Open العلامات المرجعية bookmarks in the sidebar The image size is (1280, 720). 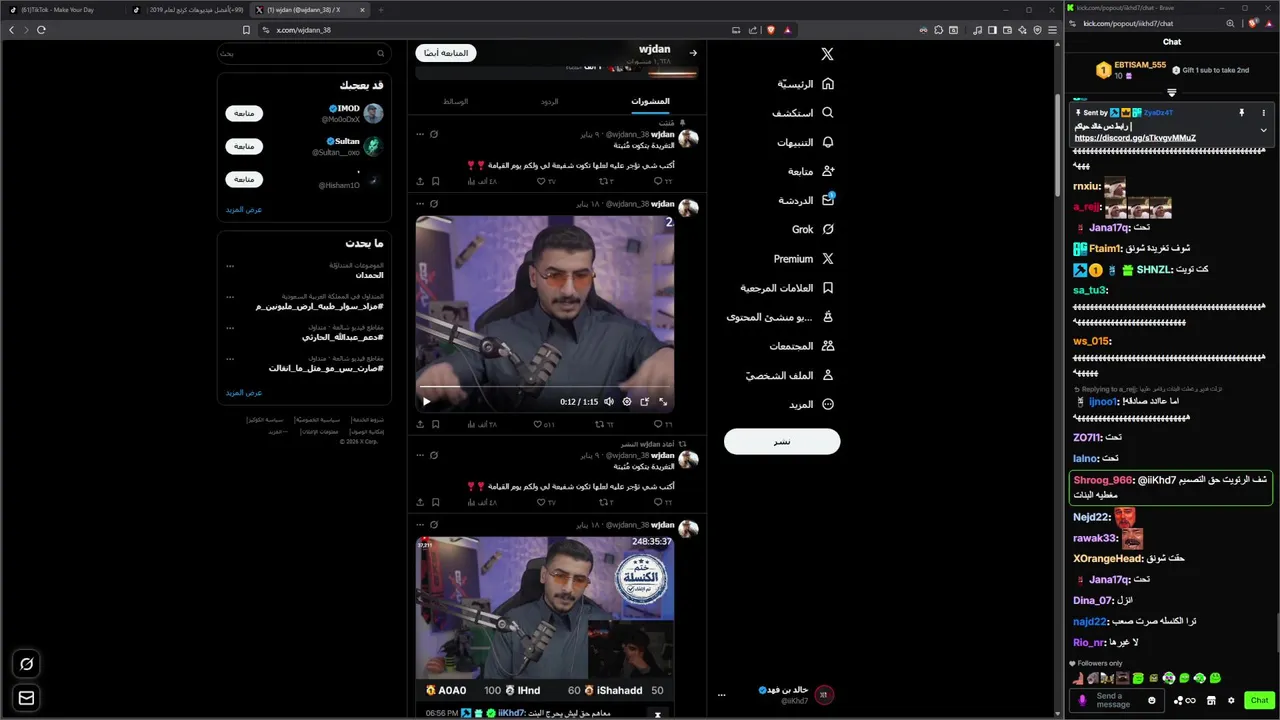[x=787, y=287]
